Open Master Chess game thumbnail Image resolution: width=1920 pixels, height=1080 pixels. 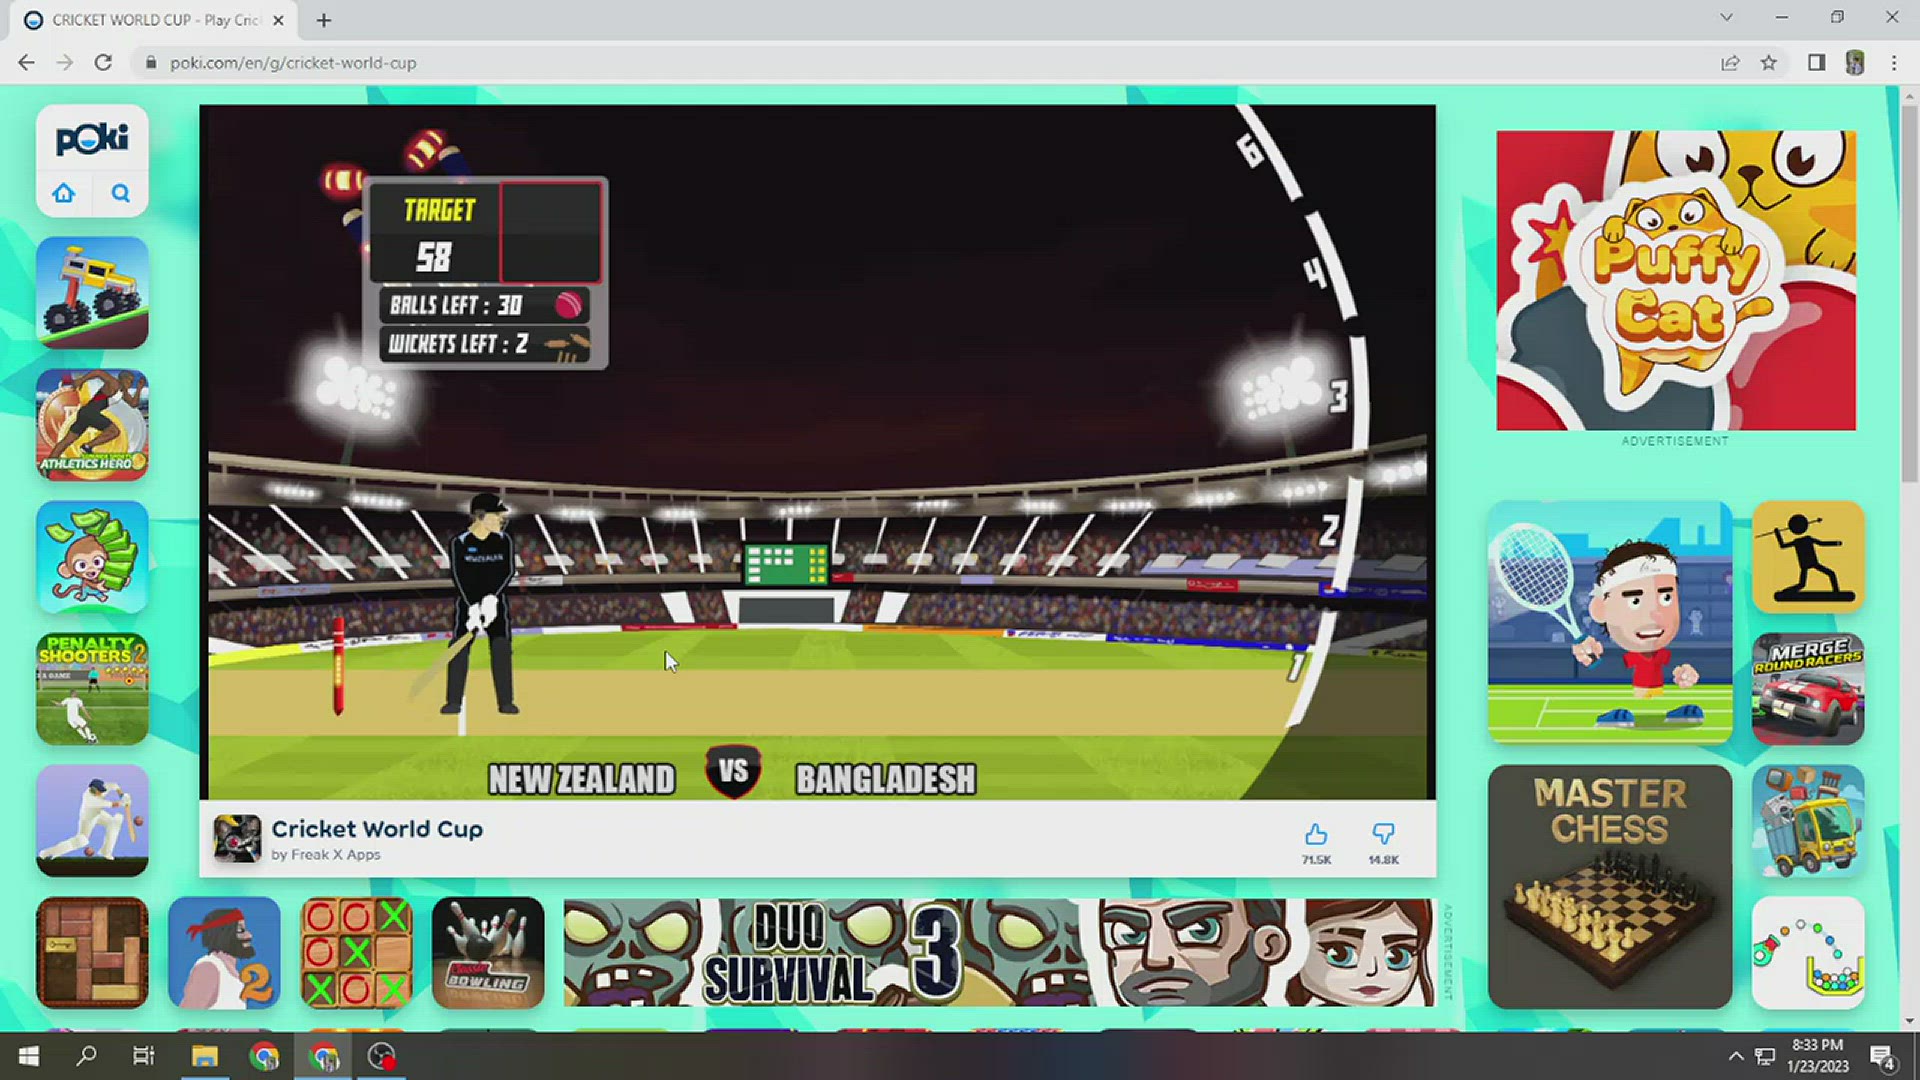pyautogui.click(x=1609, y=887)
